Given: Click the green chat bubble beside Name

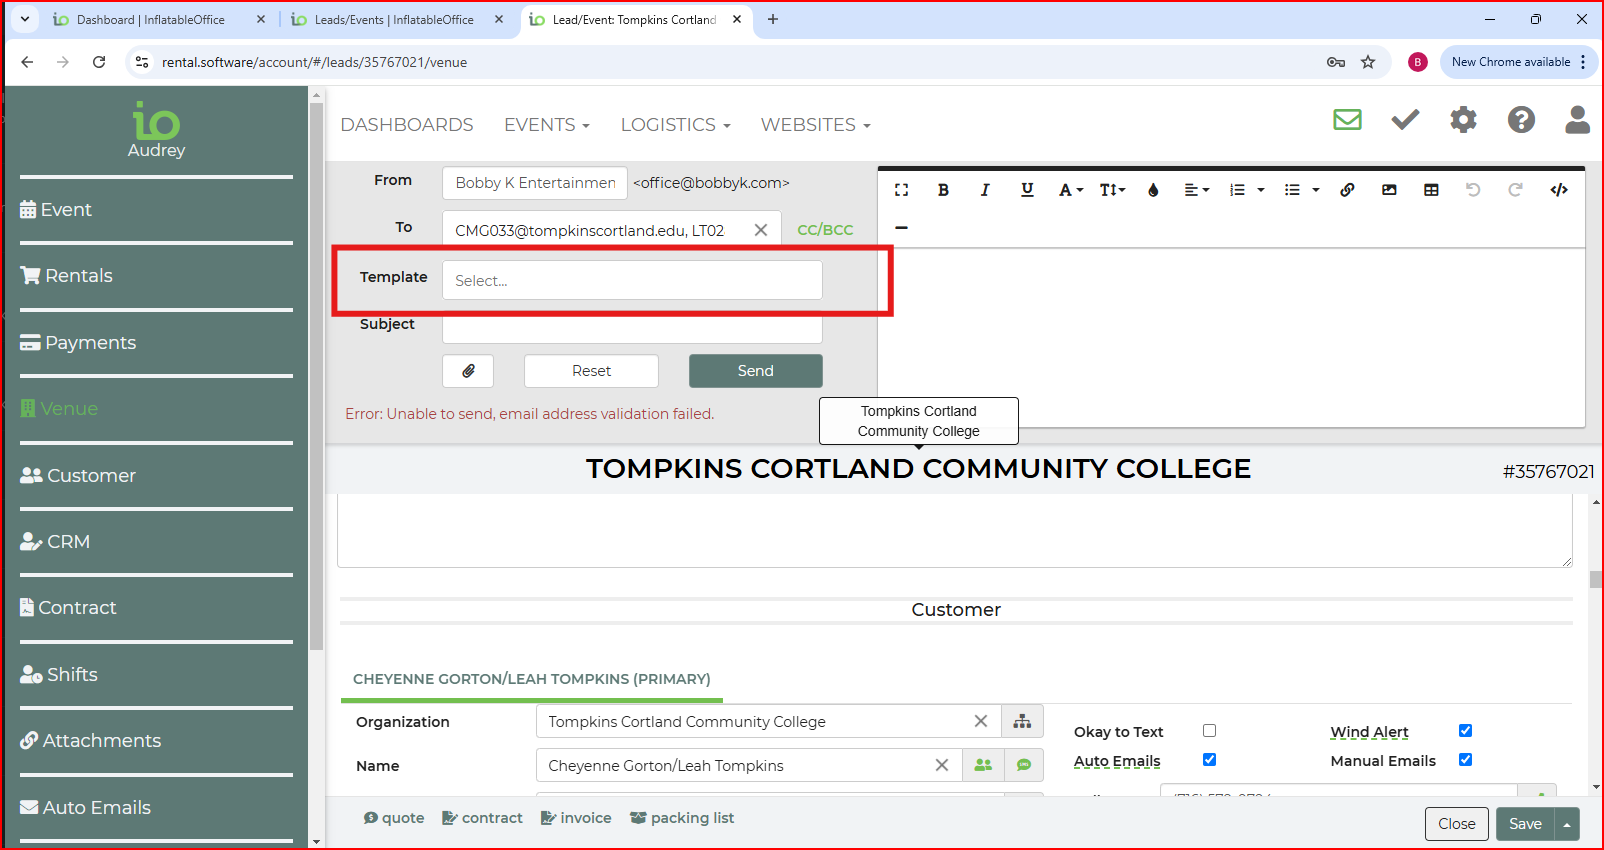Looking at the screenshot, I should tap(1024, 765).
